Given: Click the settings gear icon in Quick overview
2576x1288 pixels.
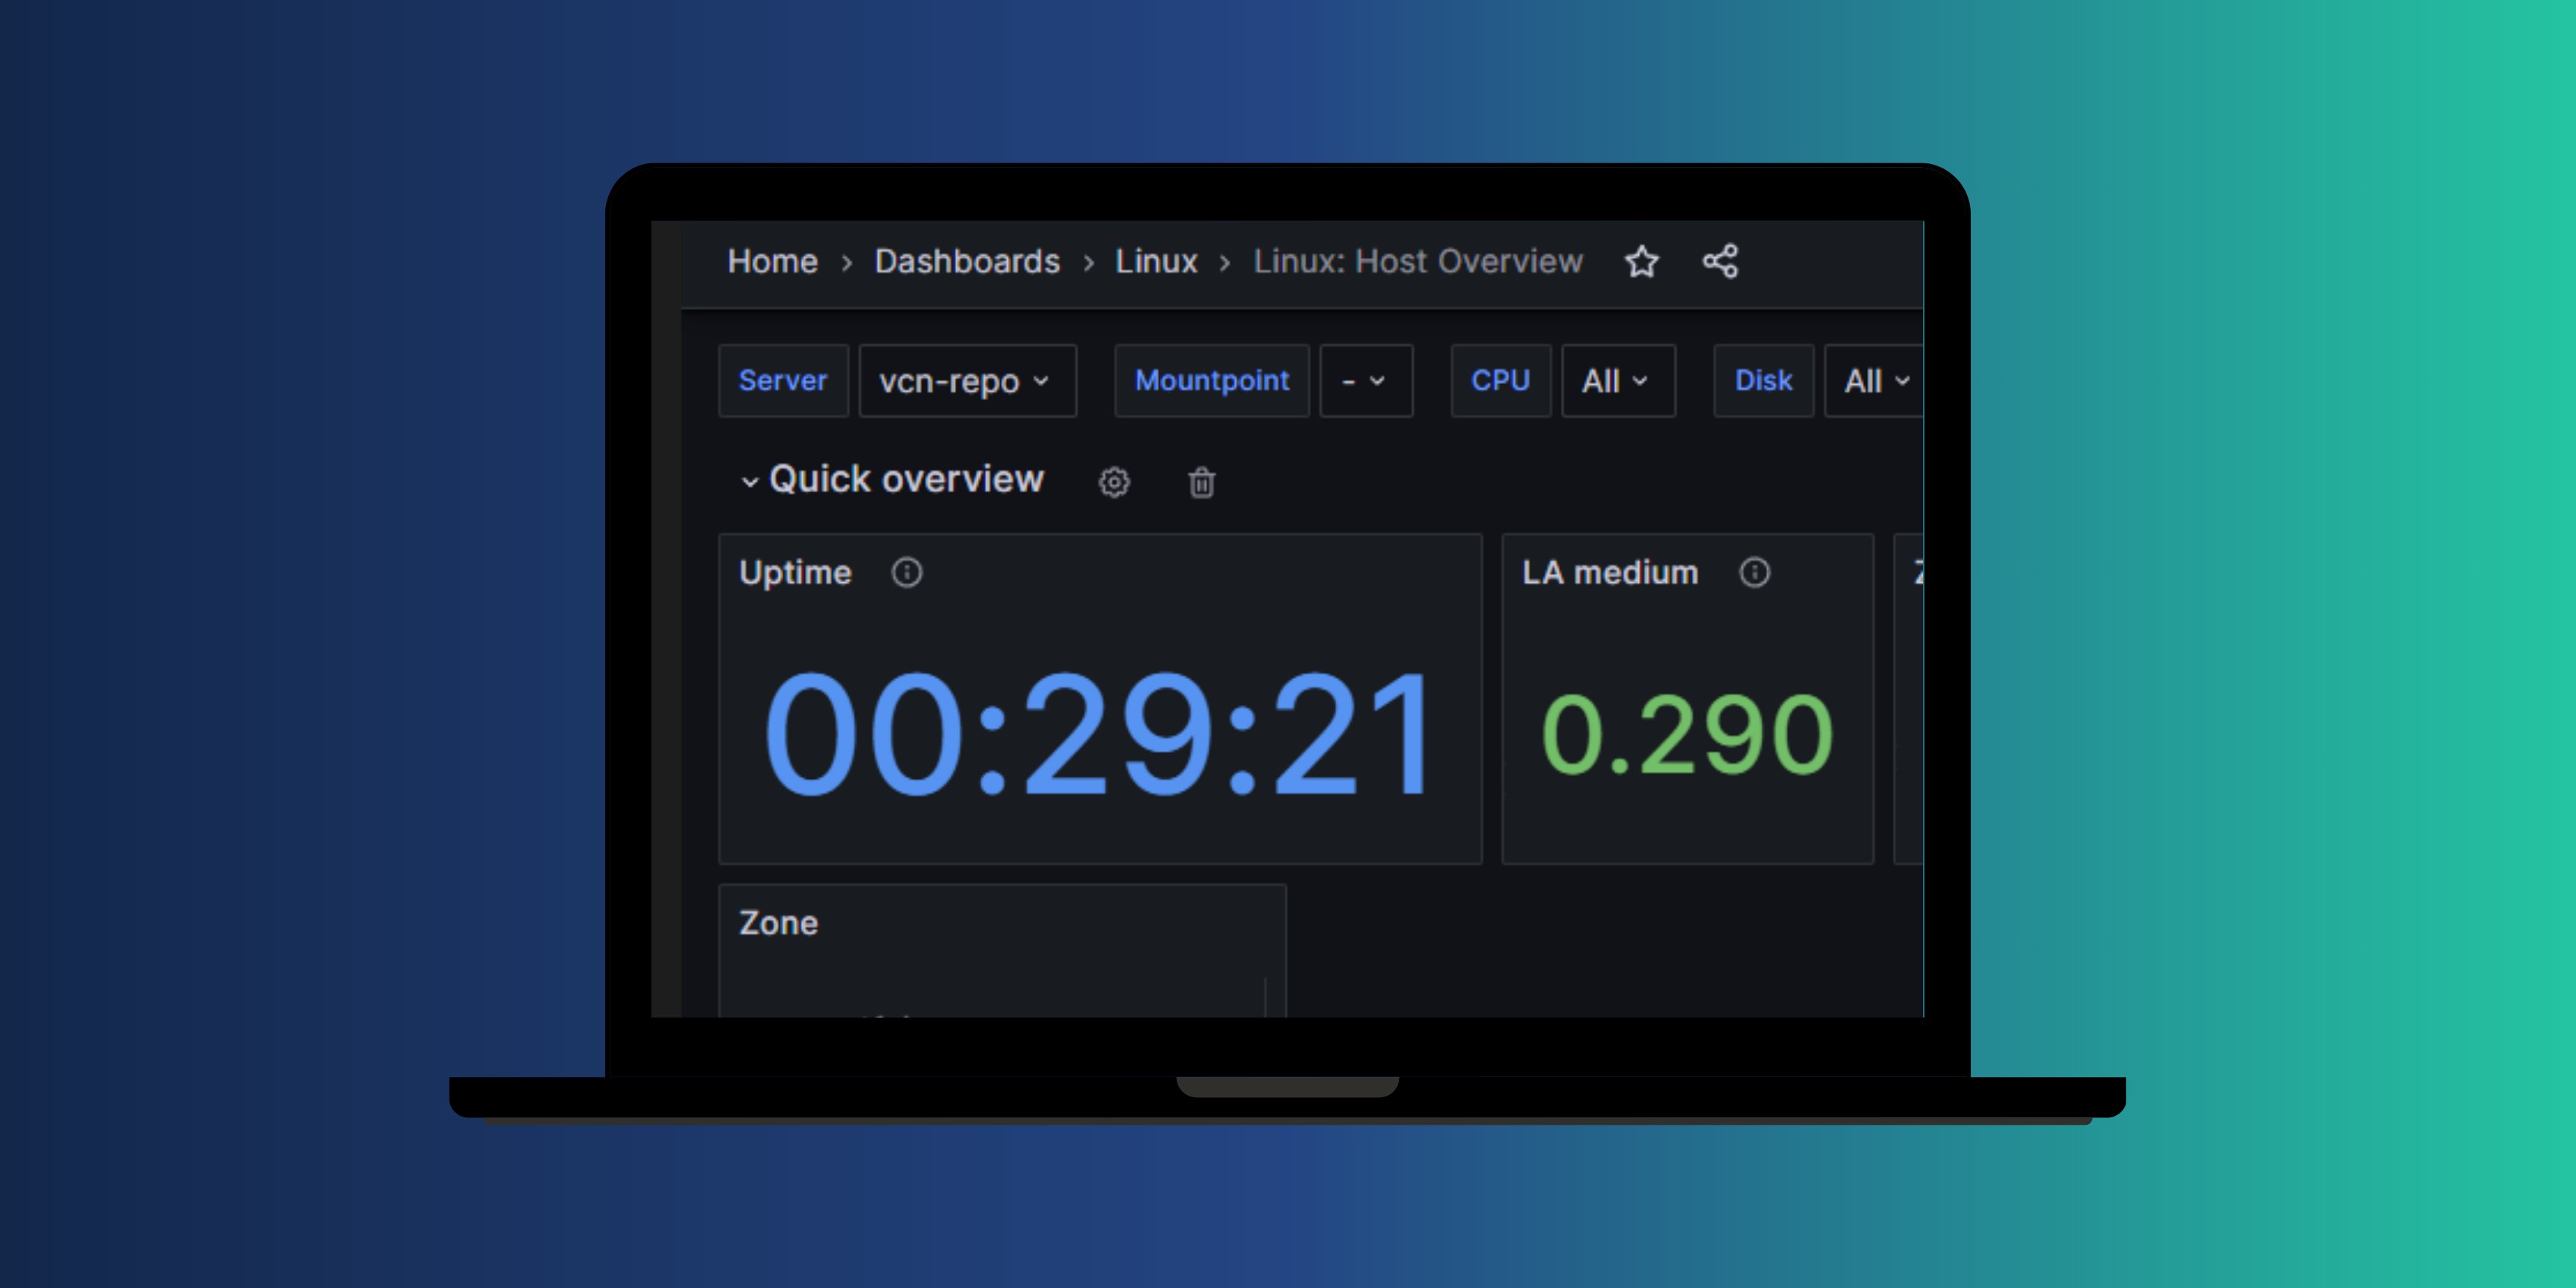Looking at the screenshot, I should [x=1116, y=480].
